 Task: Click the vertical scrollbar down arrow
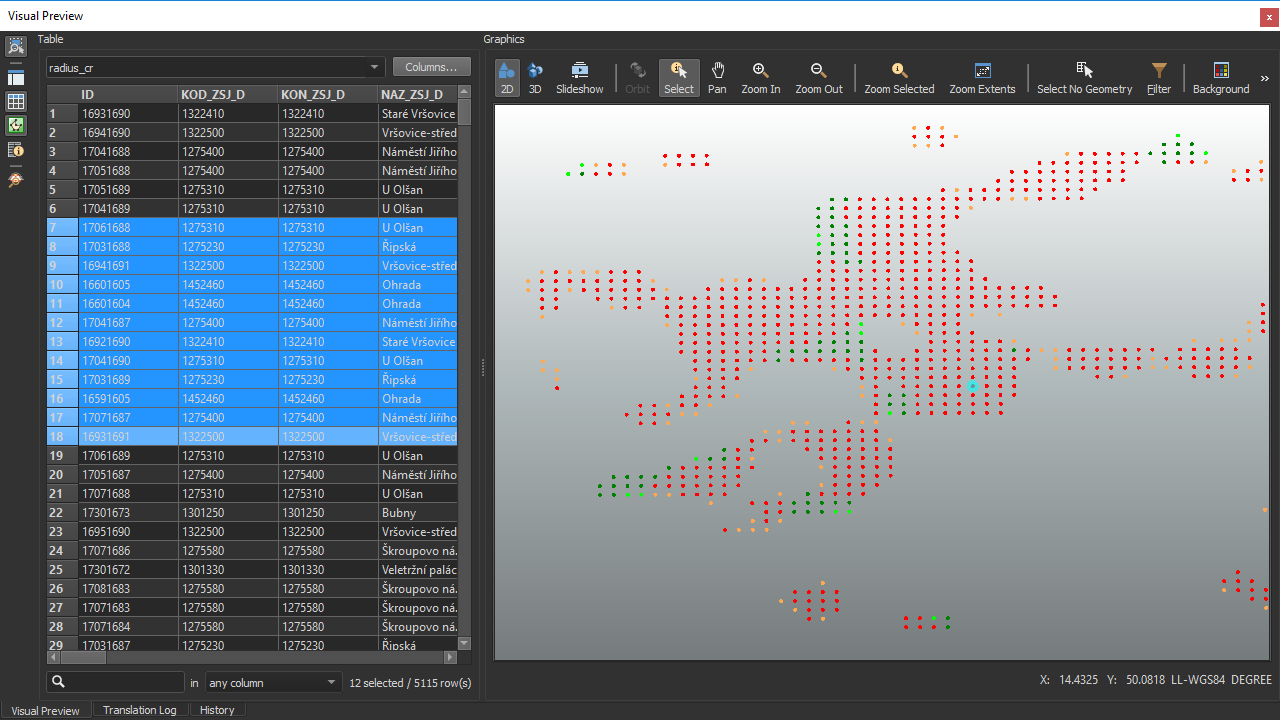tap(464, 643)
